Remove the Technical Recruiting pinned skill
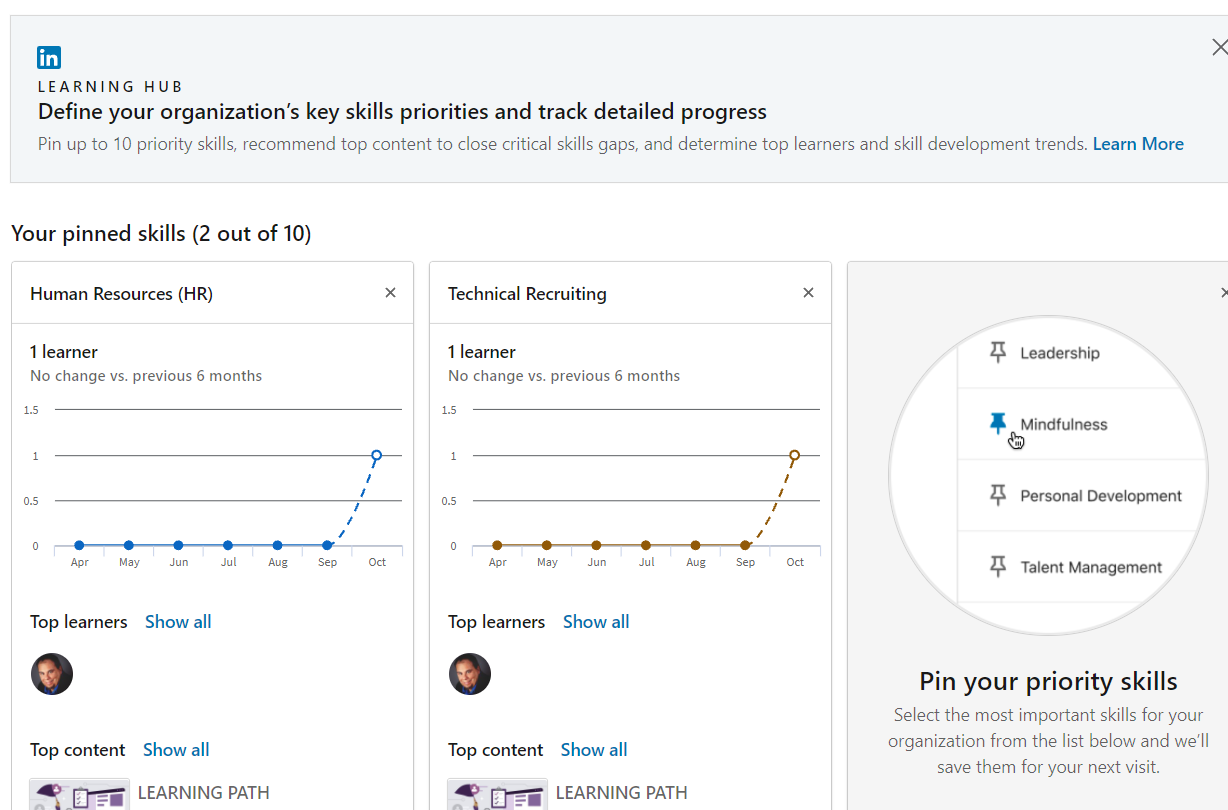The image size is (1228, 810). point(808,293)
